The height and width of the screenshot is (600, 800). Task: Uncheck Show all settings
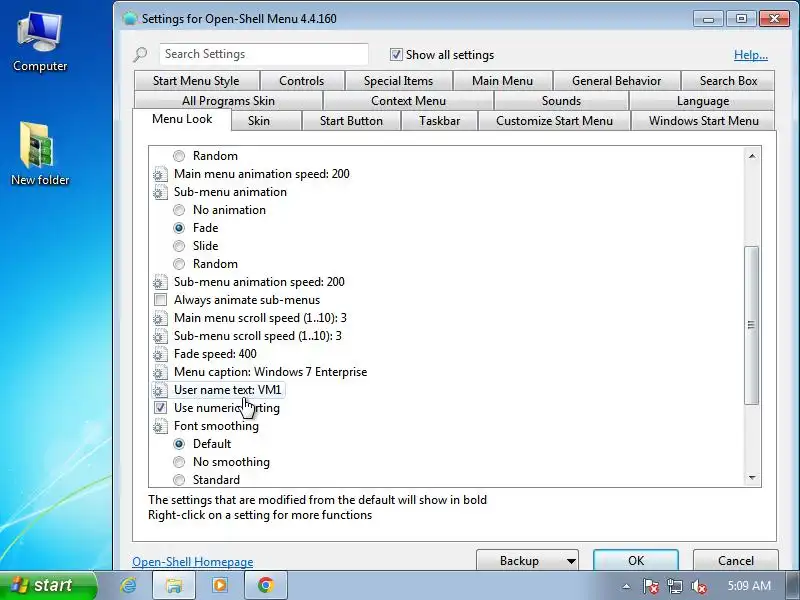[396, 55]
